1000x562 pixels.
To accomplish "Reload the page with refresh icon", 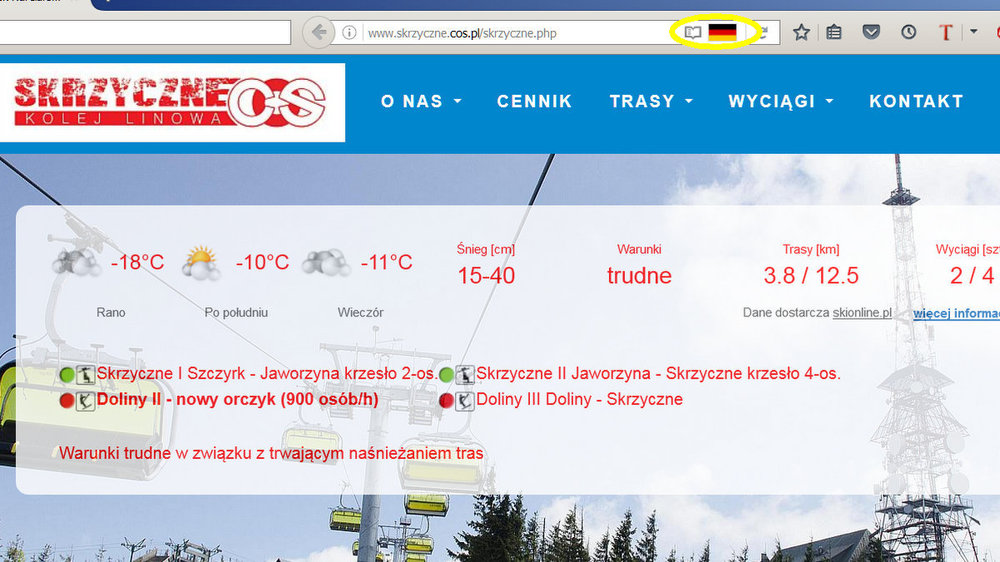I will pos(763,32).
